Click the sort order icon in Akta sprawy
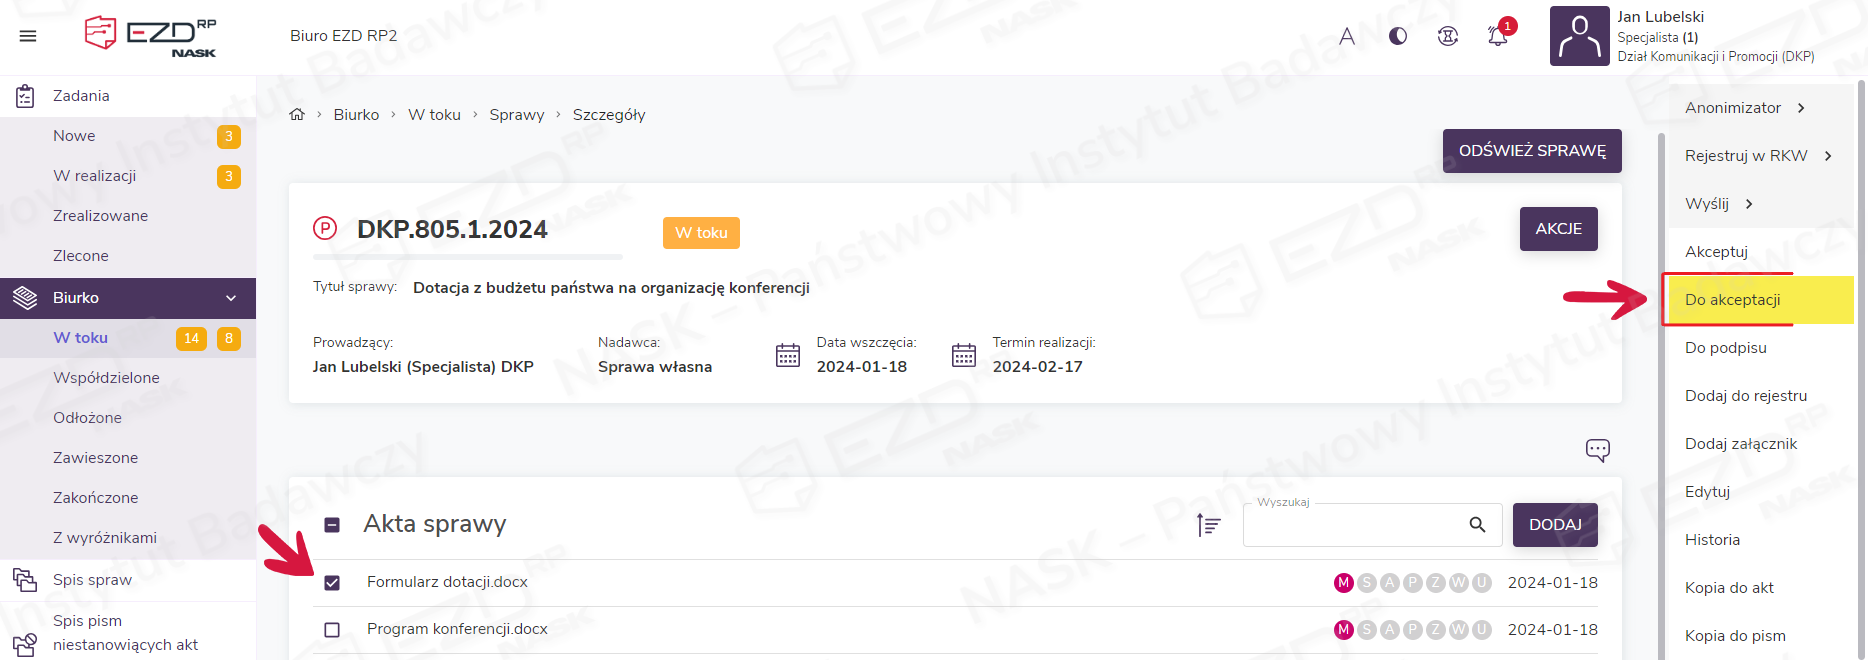 [1208, 525]
